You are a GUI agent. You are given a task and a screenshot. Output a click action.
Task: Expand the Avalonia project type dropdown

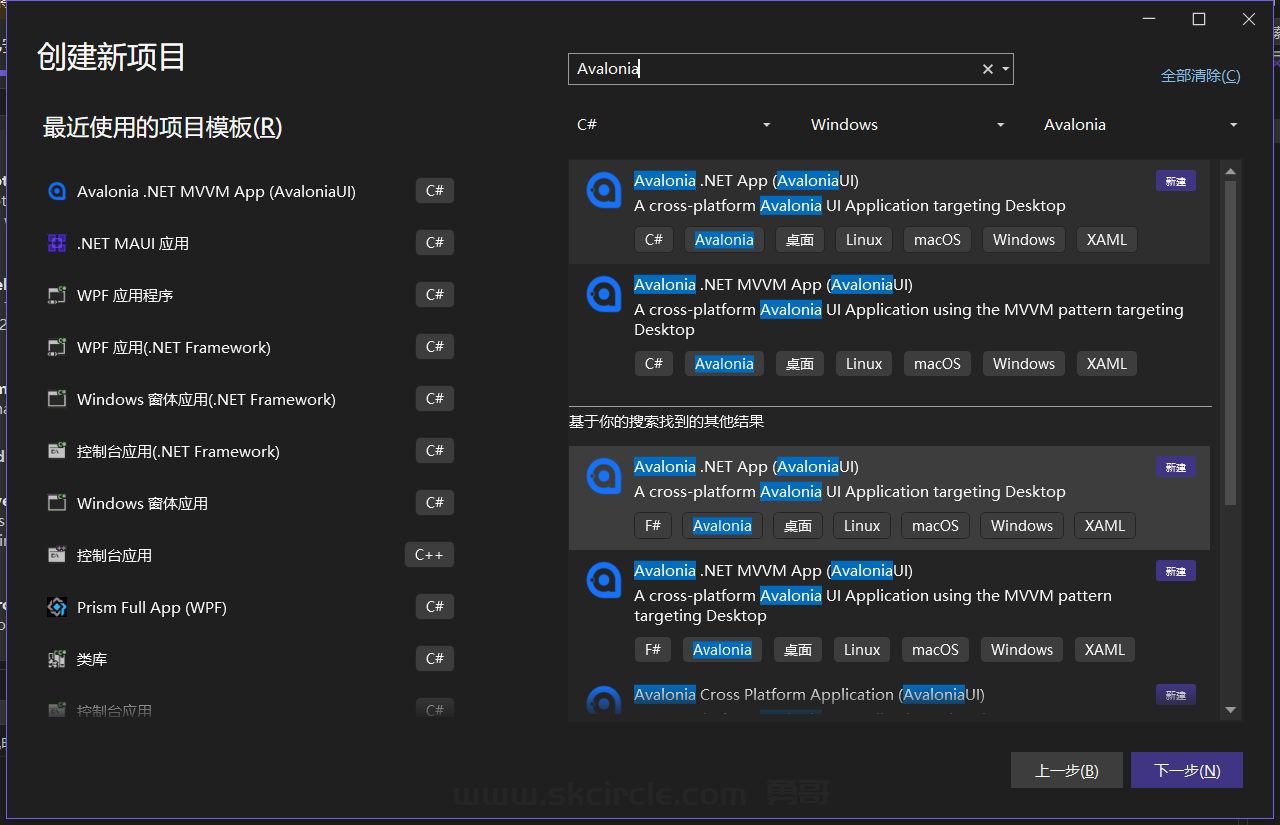coord(1140,125)
